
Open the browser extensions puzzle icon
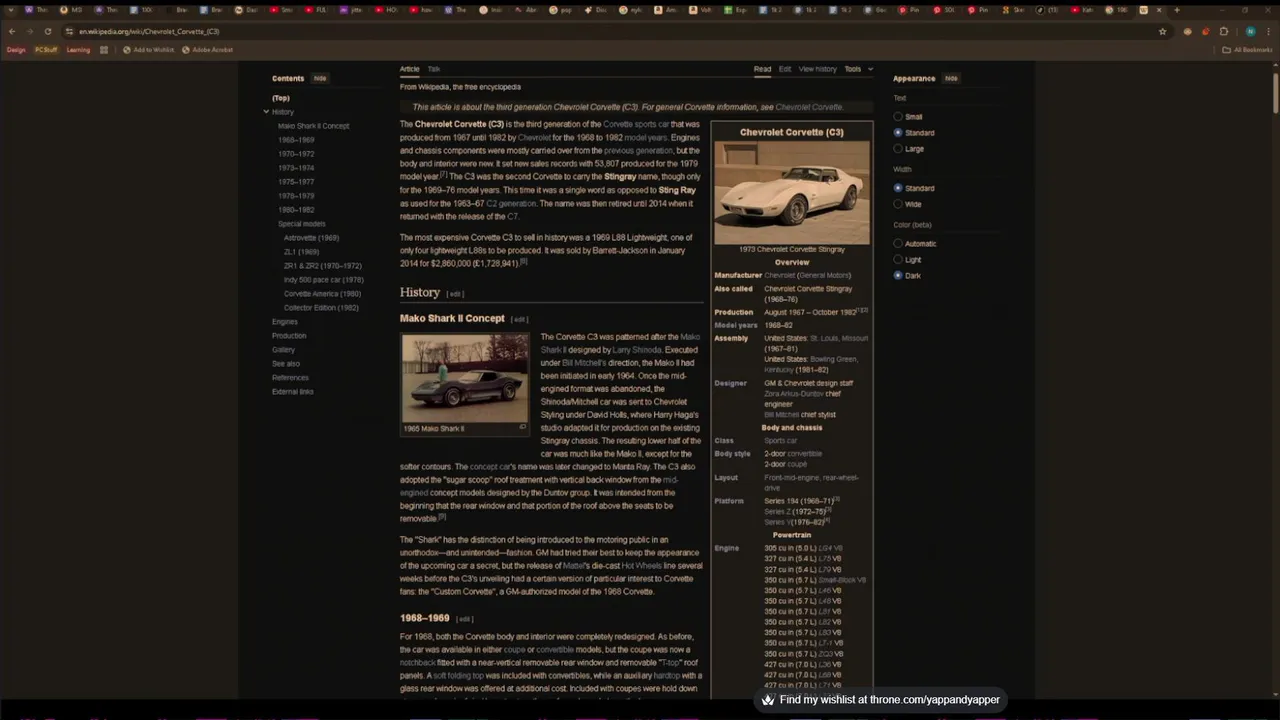(x=1224, y=31)
